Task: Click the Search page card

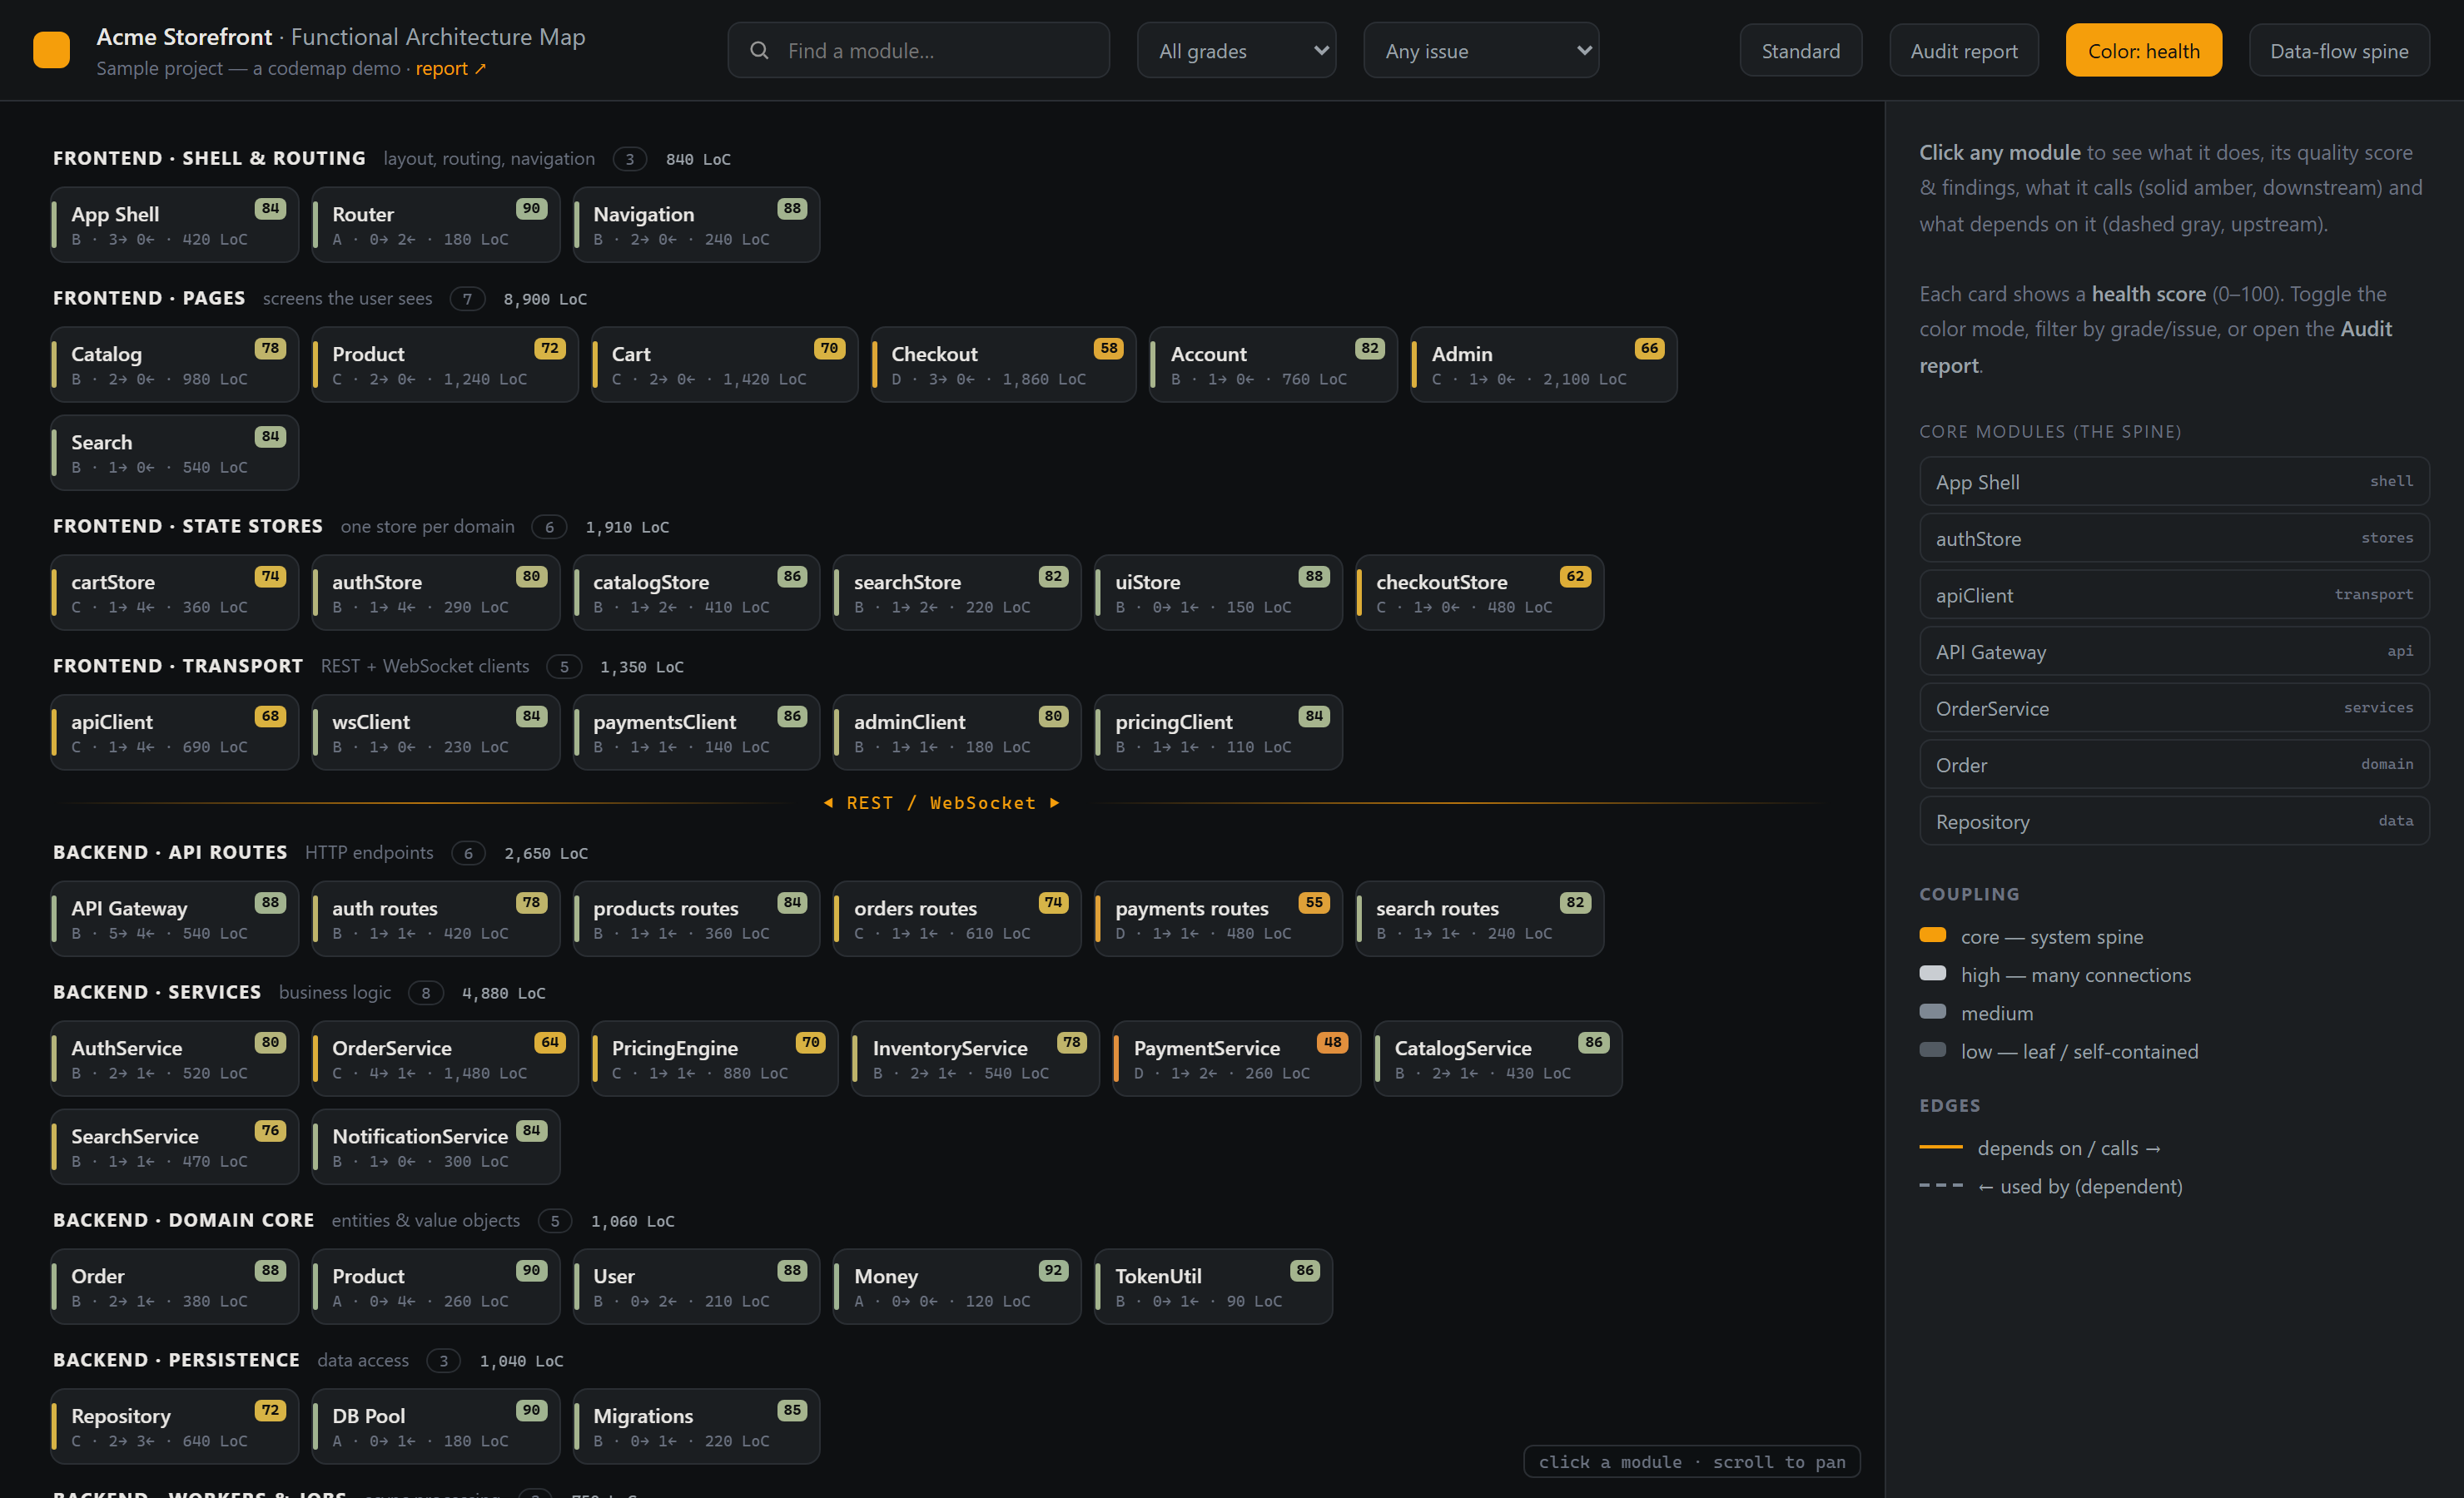Action: (x=175, y=453)
